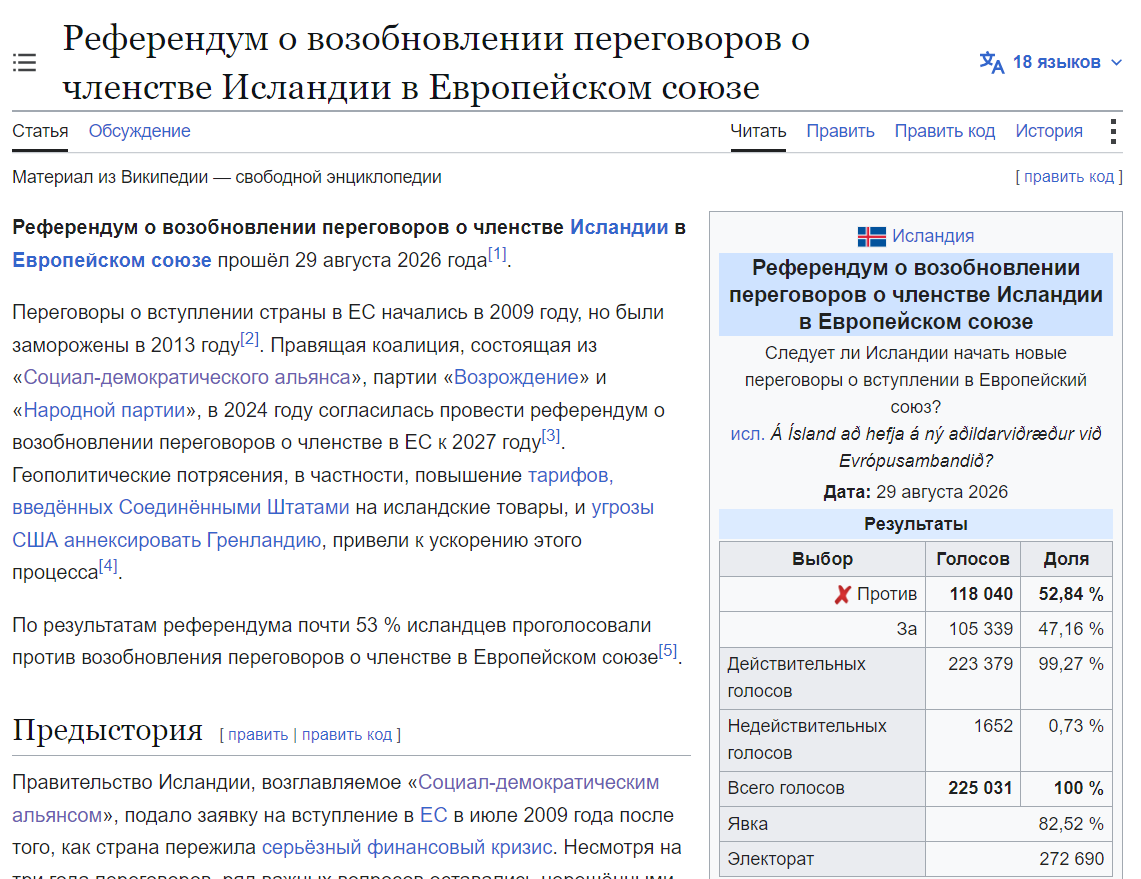
Task: Open the Править код tab
Action: tap(945, 131)
